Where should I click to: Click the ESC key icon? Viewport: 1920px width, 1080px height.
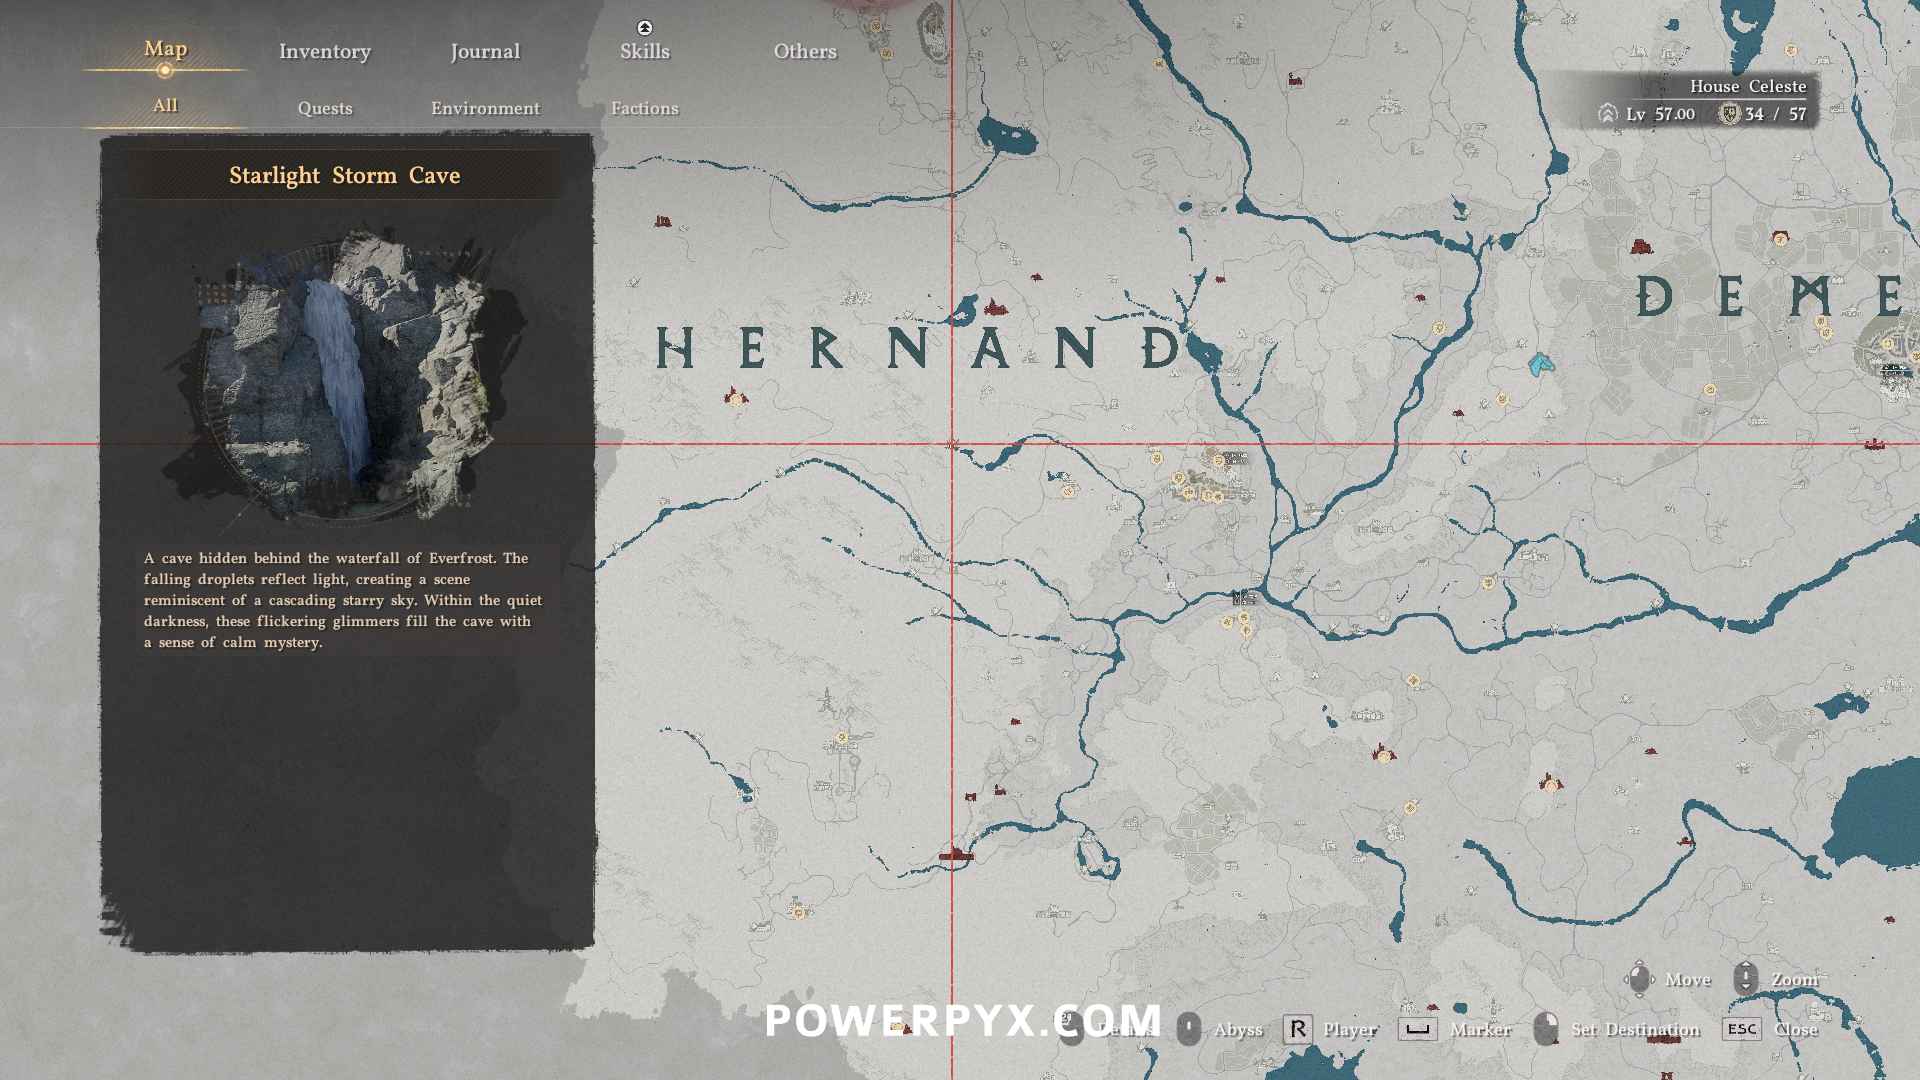coord(1741,1029)
